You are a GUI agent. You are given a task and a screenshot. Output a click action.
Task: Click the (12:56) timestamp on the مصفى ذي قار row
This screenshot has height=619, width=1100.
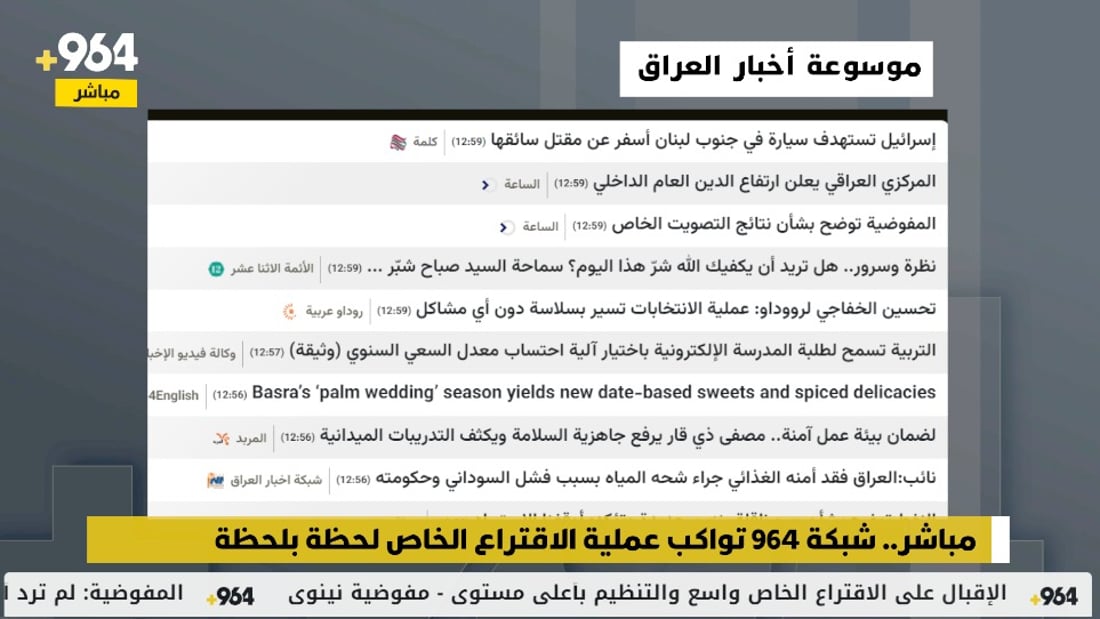click(x=297, y=437)
